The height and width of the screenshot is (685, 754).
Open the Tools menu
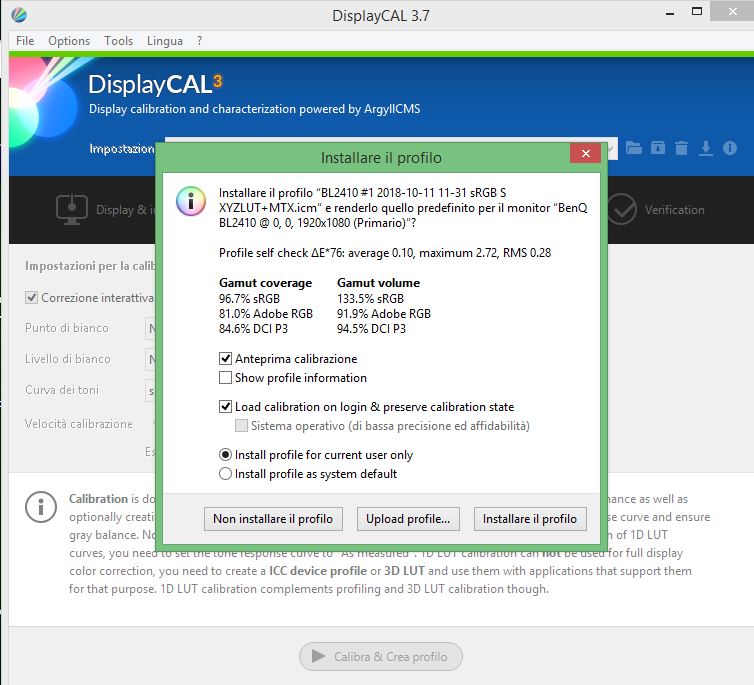[x=118, y=41]
